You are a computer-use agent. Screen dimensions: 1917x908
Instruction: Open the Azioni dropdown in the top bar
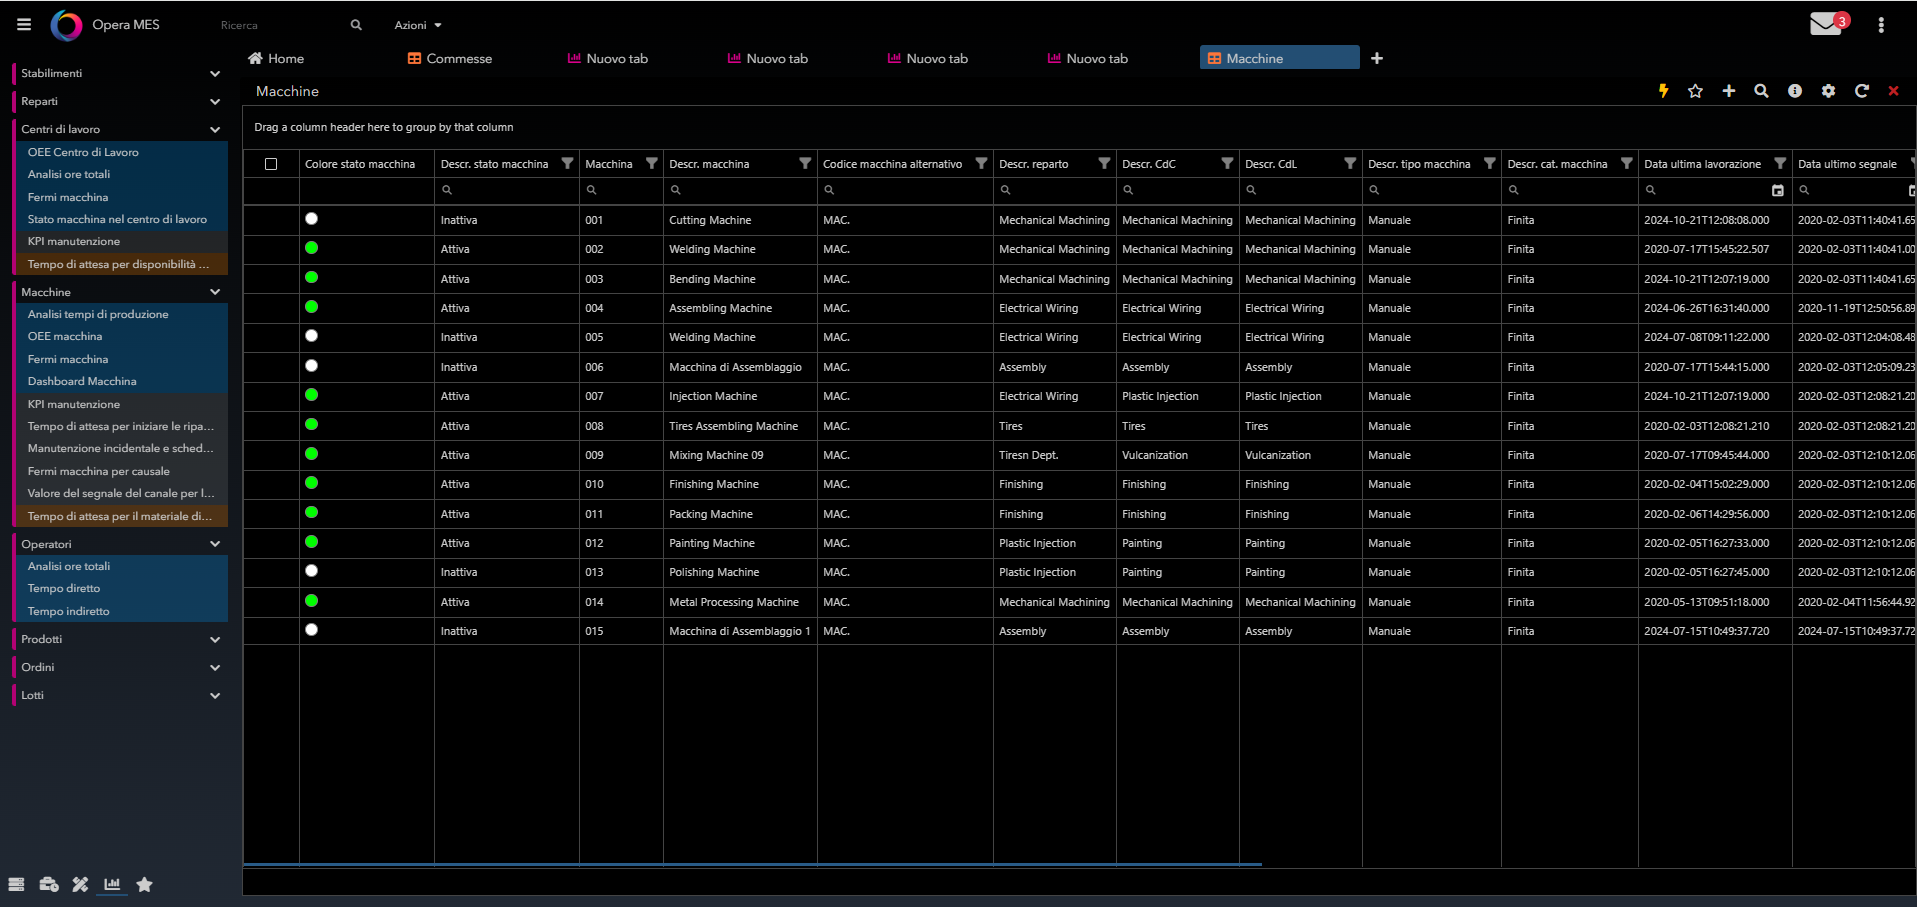coord(418,25)
